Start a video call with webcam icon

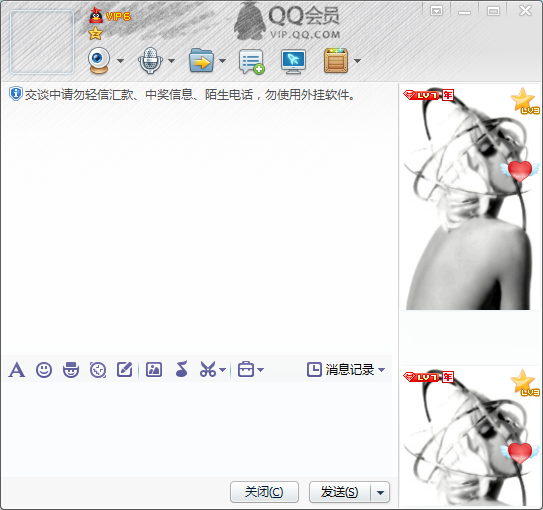click(x=99, y=61)
